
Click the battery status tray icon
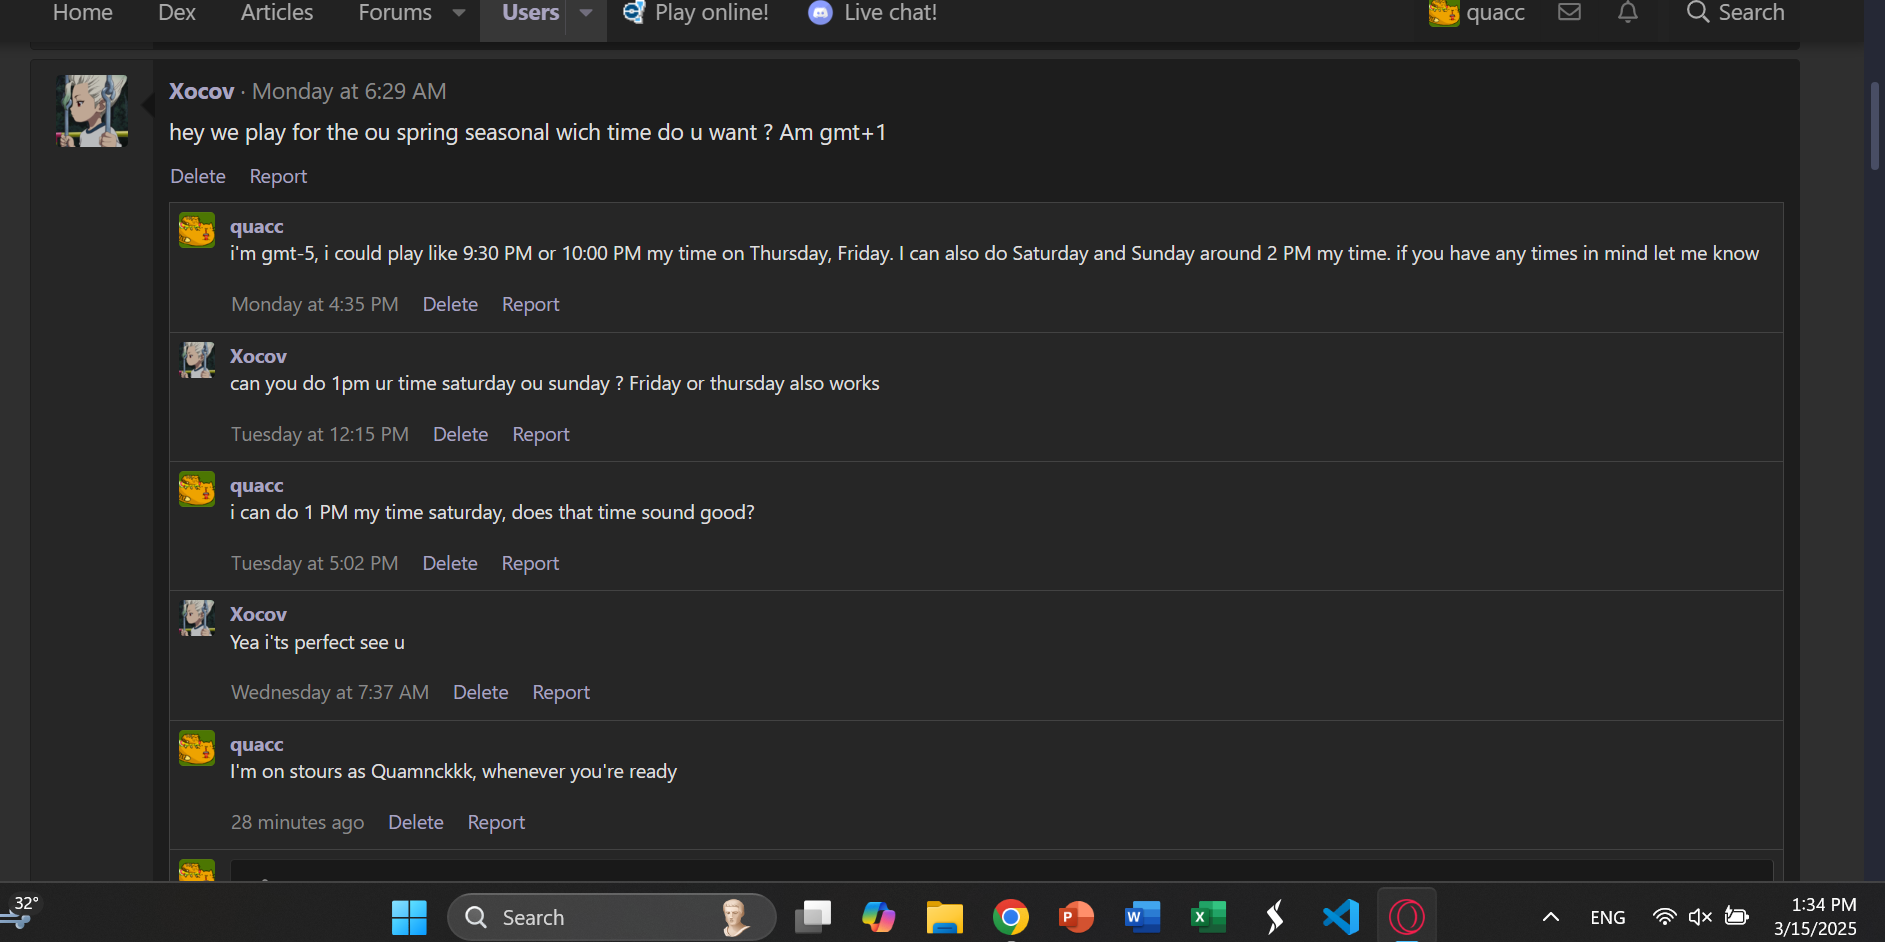coord(1737,917)
